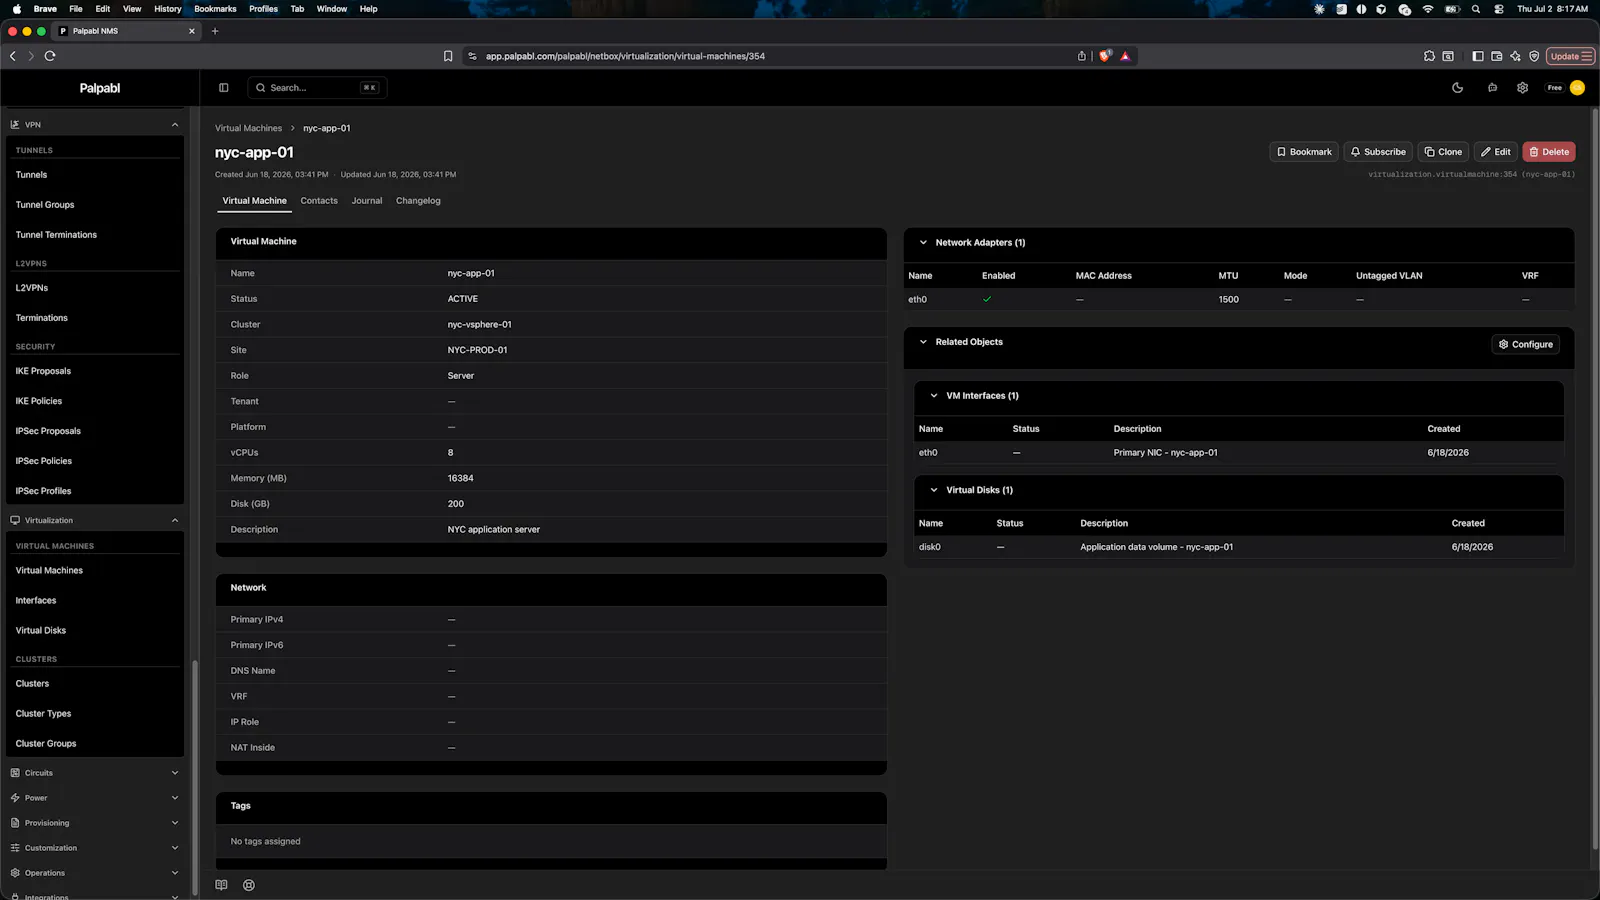Screen dimensions: 1600x900
Task: Toggle Brave sidebar icon
Action: 1478,56
